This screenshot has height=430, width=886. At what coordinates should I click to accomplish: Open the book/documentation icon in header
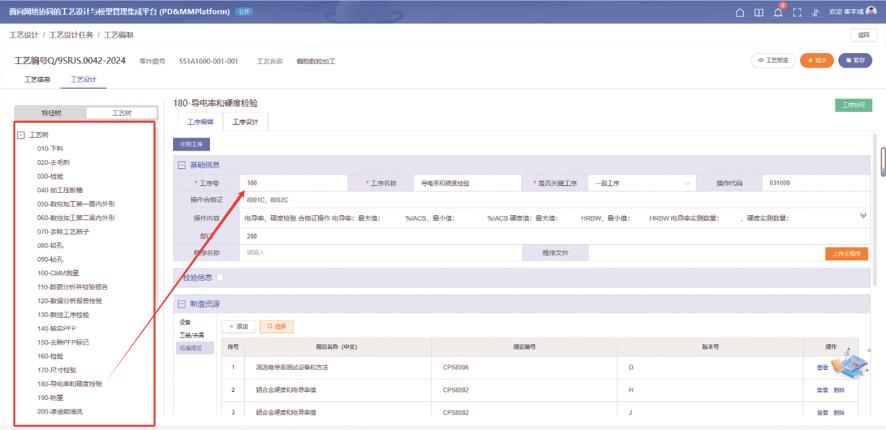coord(759,12)
